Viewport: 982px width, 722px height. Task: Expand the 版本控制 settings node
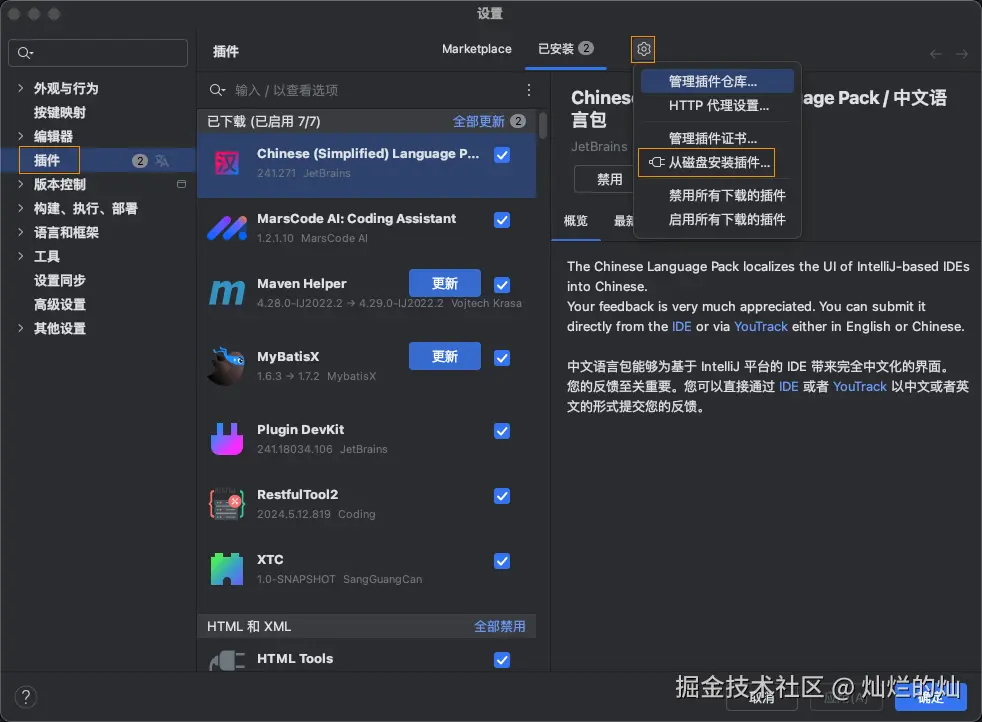coord(21,184)
